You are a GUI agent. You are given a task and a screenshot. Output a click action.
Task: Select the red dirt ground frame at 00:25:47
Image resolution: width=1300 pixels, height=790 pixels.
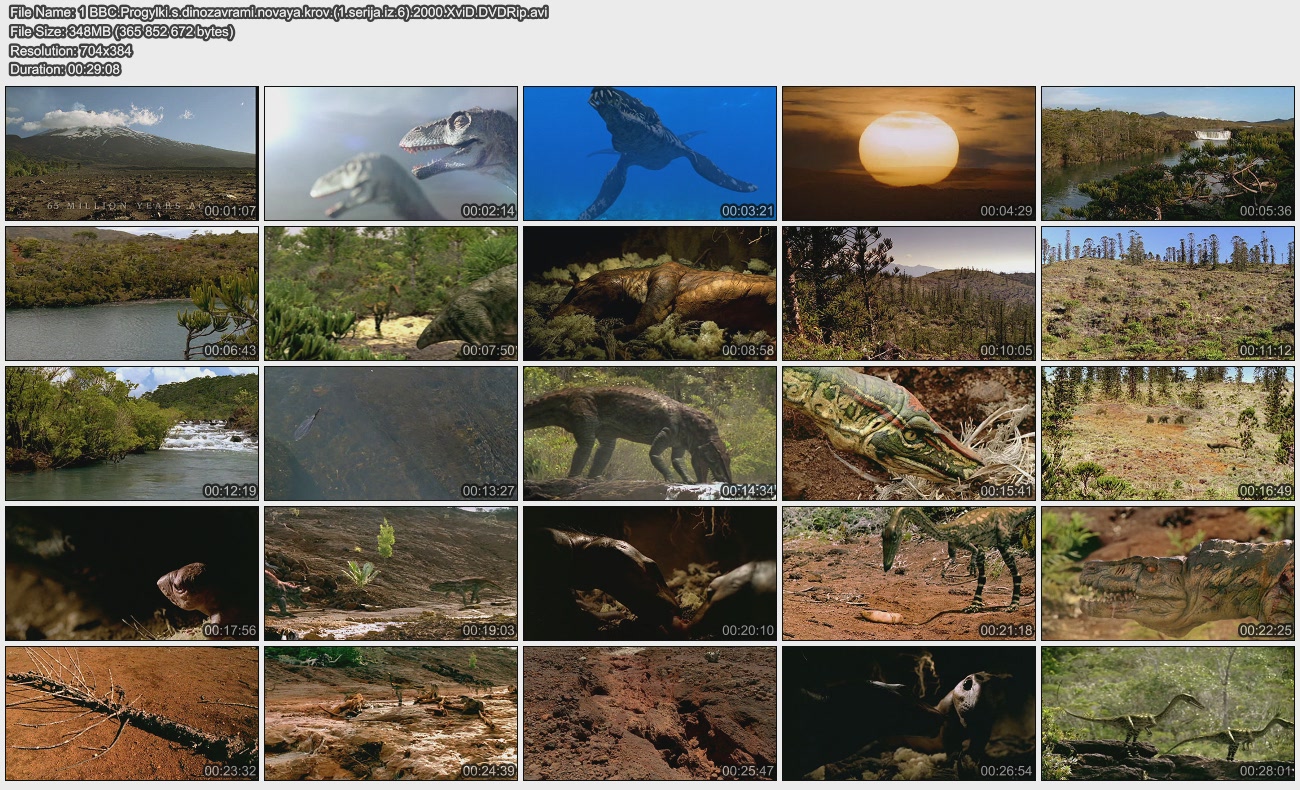tap(649, 713)
